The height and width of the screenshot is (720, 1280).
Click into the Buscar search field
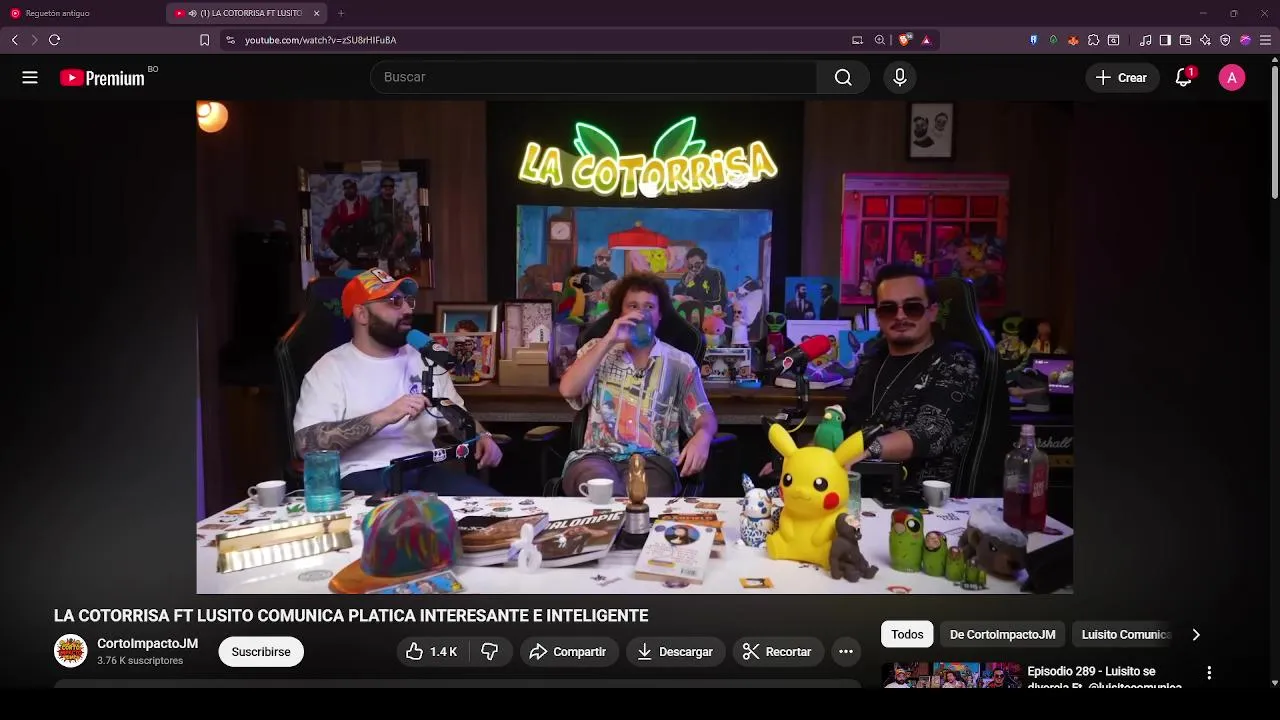pos(594,77)
